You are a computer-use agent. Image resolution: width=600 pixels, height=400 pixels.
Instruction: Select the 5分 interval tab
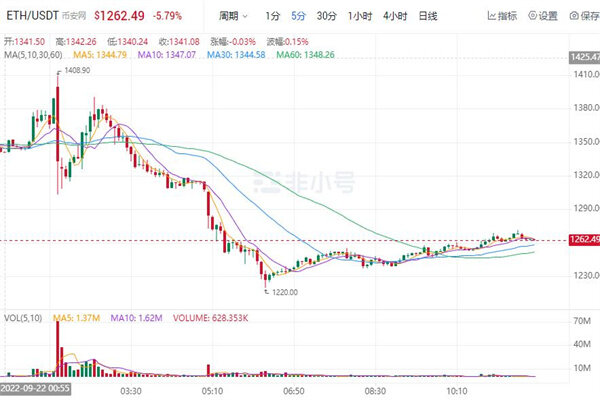point(298,16)
